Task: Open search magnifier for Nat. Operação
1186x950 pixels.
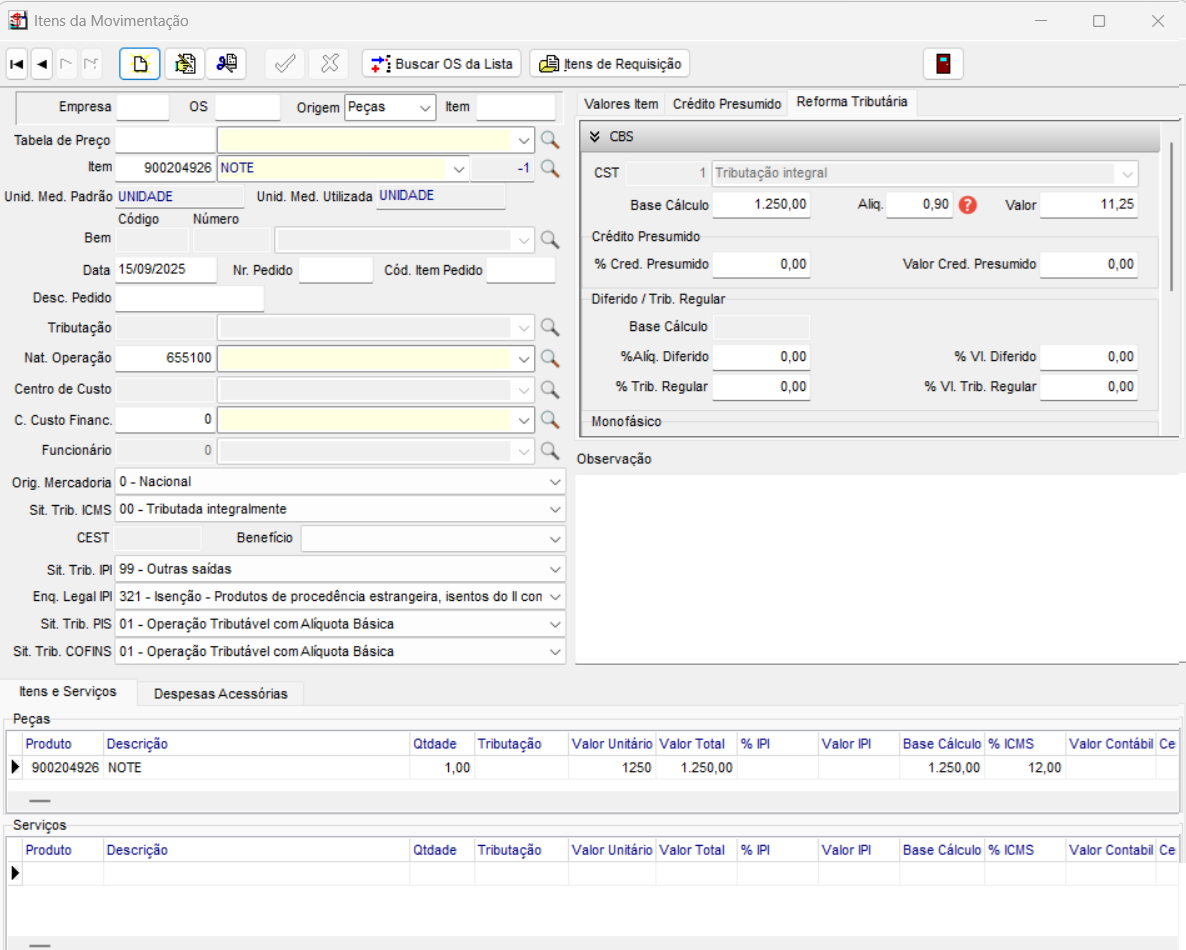Action: (549, 358)
